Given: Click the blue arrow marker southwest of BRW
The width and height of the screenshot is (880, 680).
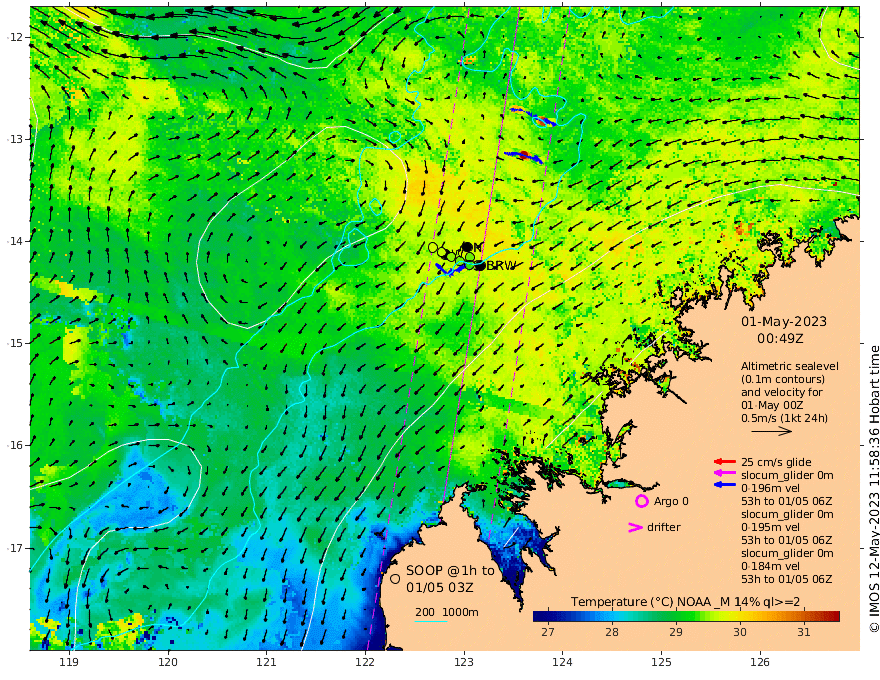Looking at the screenshot, I should coord(450,270).
